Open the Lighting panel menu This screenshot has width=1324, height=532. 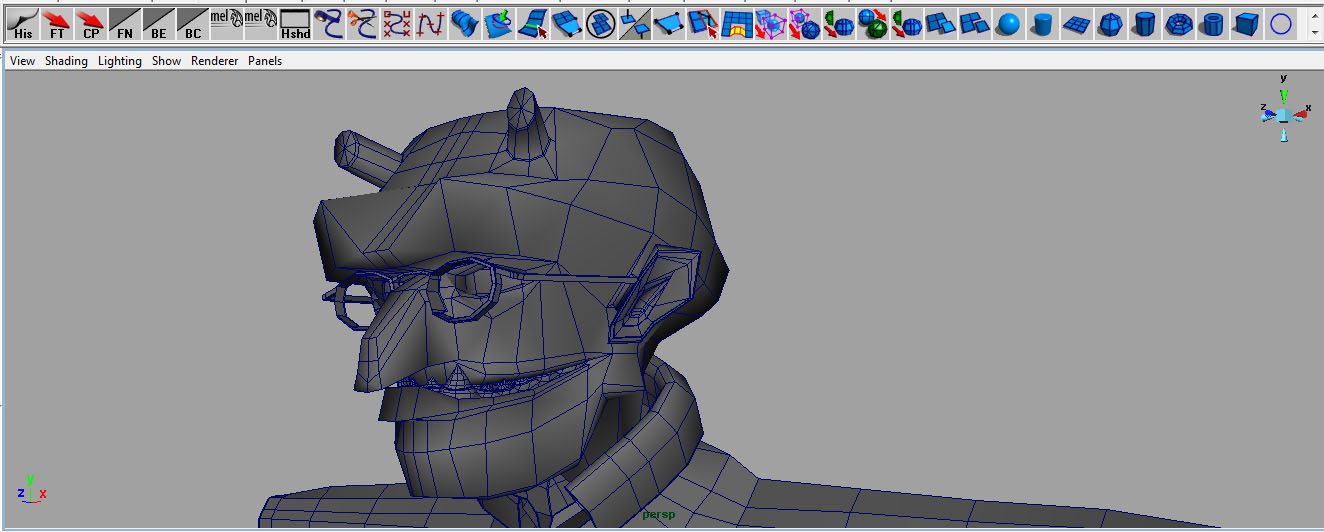pyautogui.click(x=120, y=61)
